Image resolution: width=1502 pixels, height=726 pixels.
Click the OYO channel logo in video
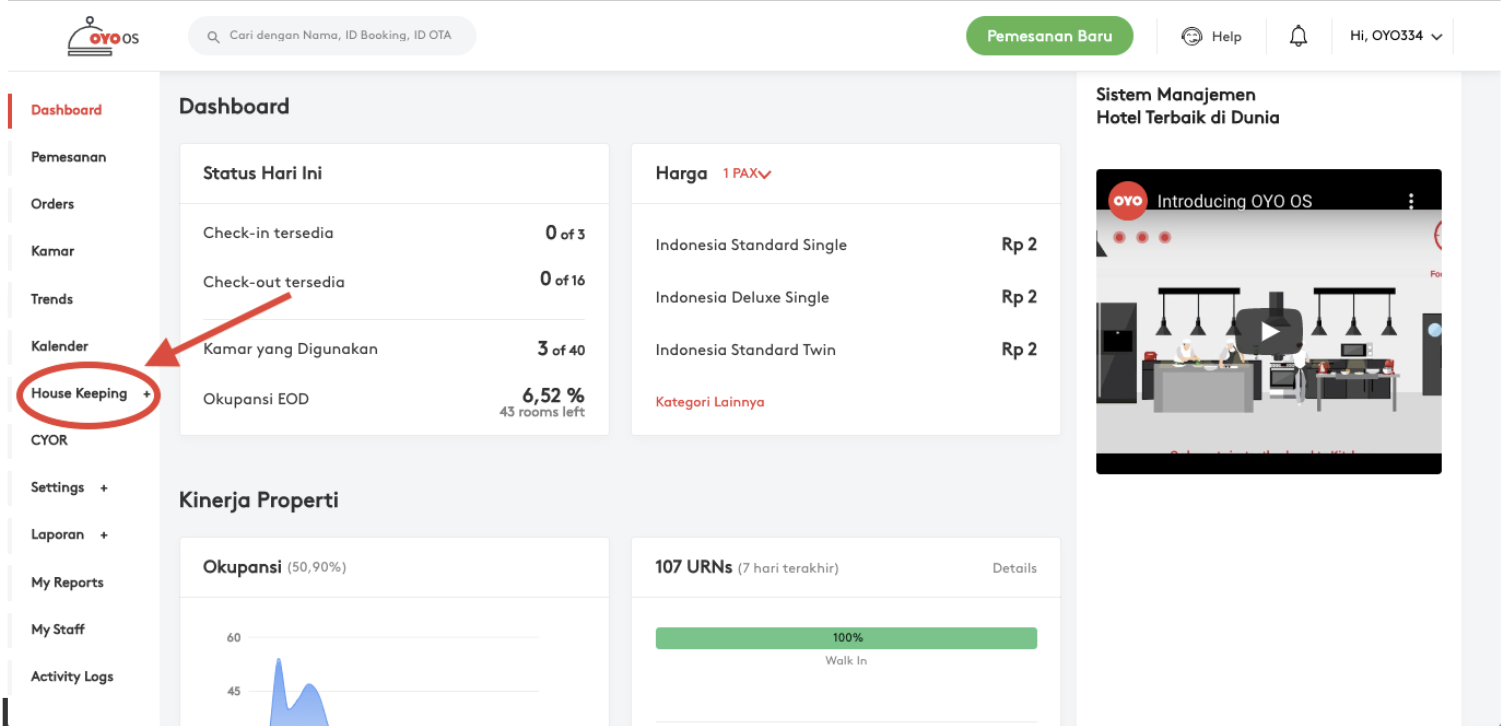(x=1128, y=200)
